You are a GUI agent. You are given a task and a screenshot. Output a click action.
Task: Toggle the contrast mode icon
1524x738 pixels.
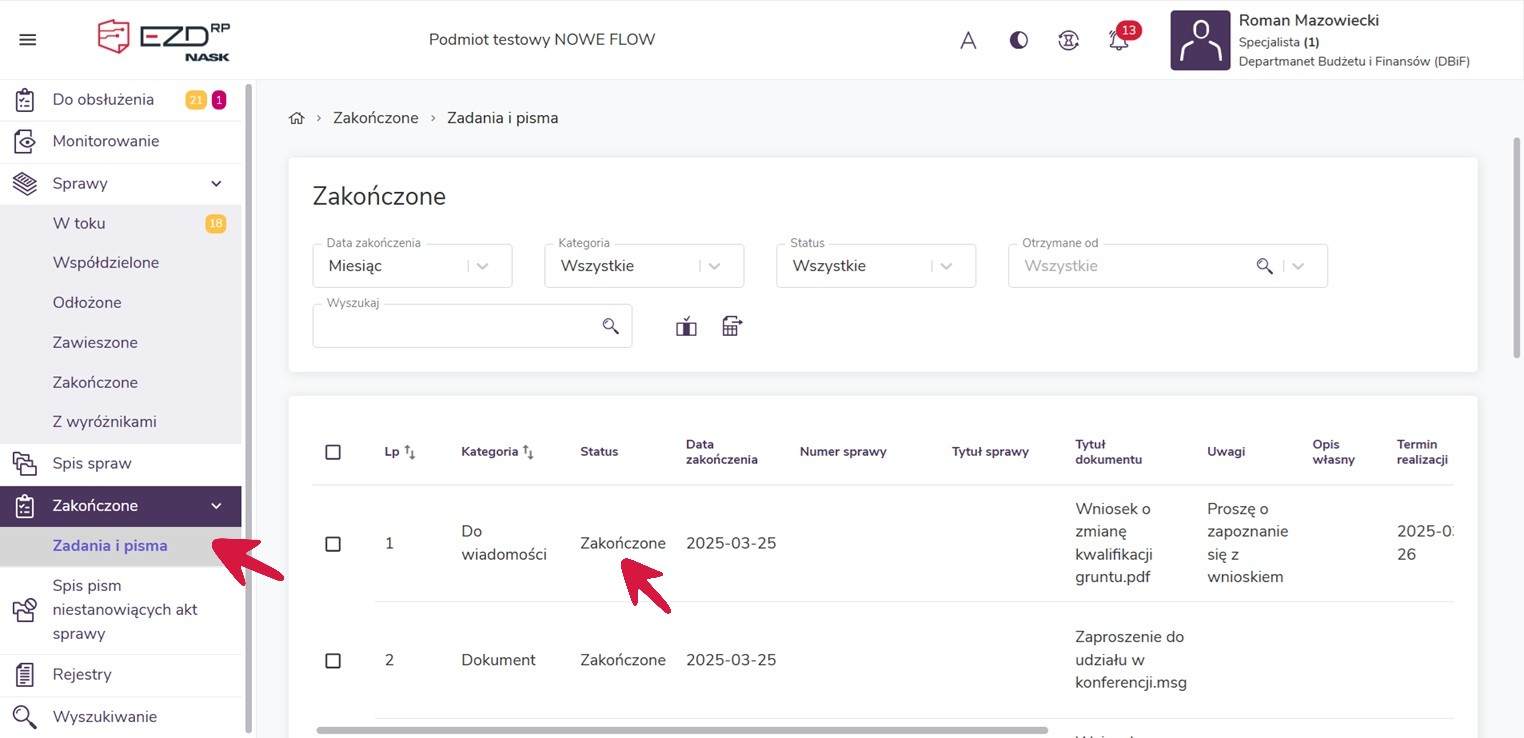(1018, 41)
